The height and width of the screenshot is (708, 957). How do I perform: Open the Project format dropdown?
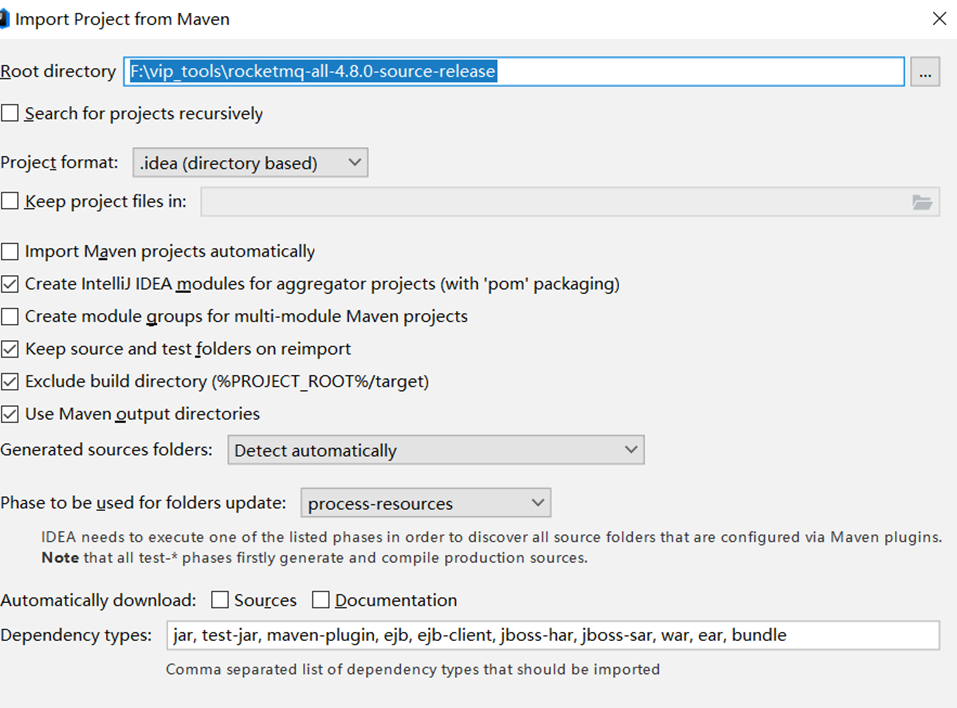(x=250, y=163)
